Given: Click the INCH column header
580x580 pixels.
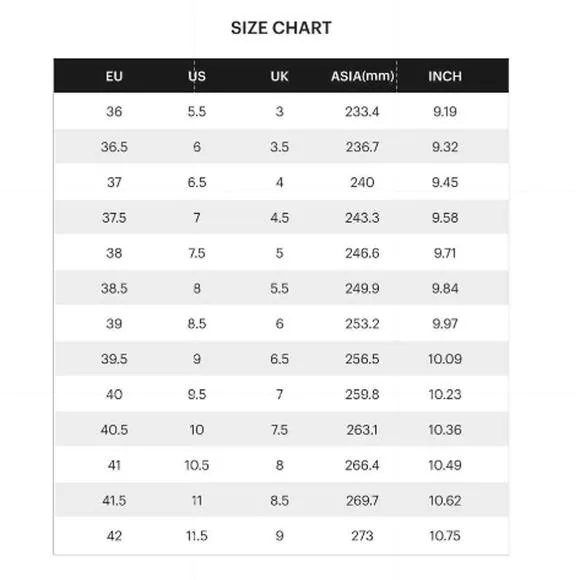Looking at the screenshot, I should [x=445, y=76].
